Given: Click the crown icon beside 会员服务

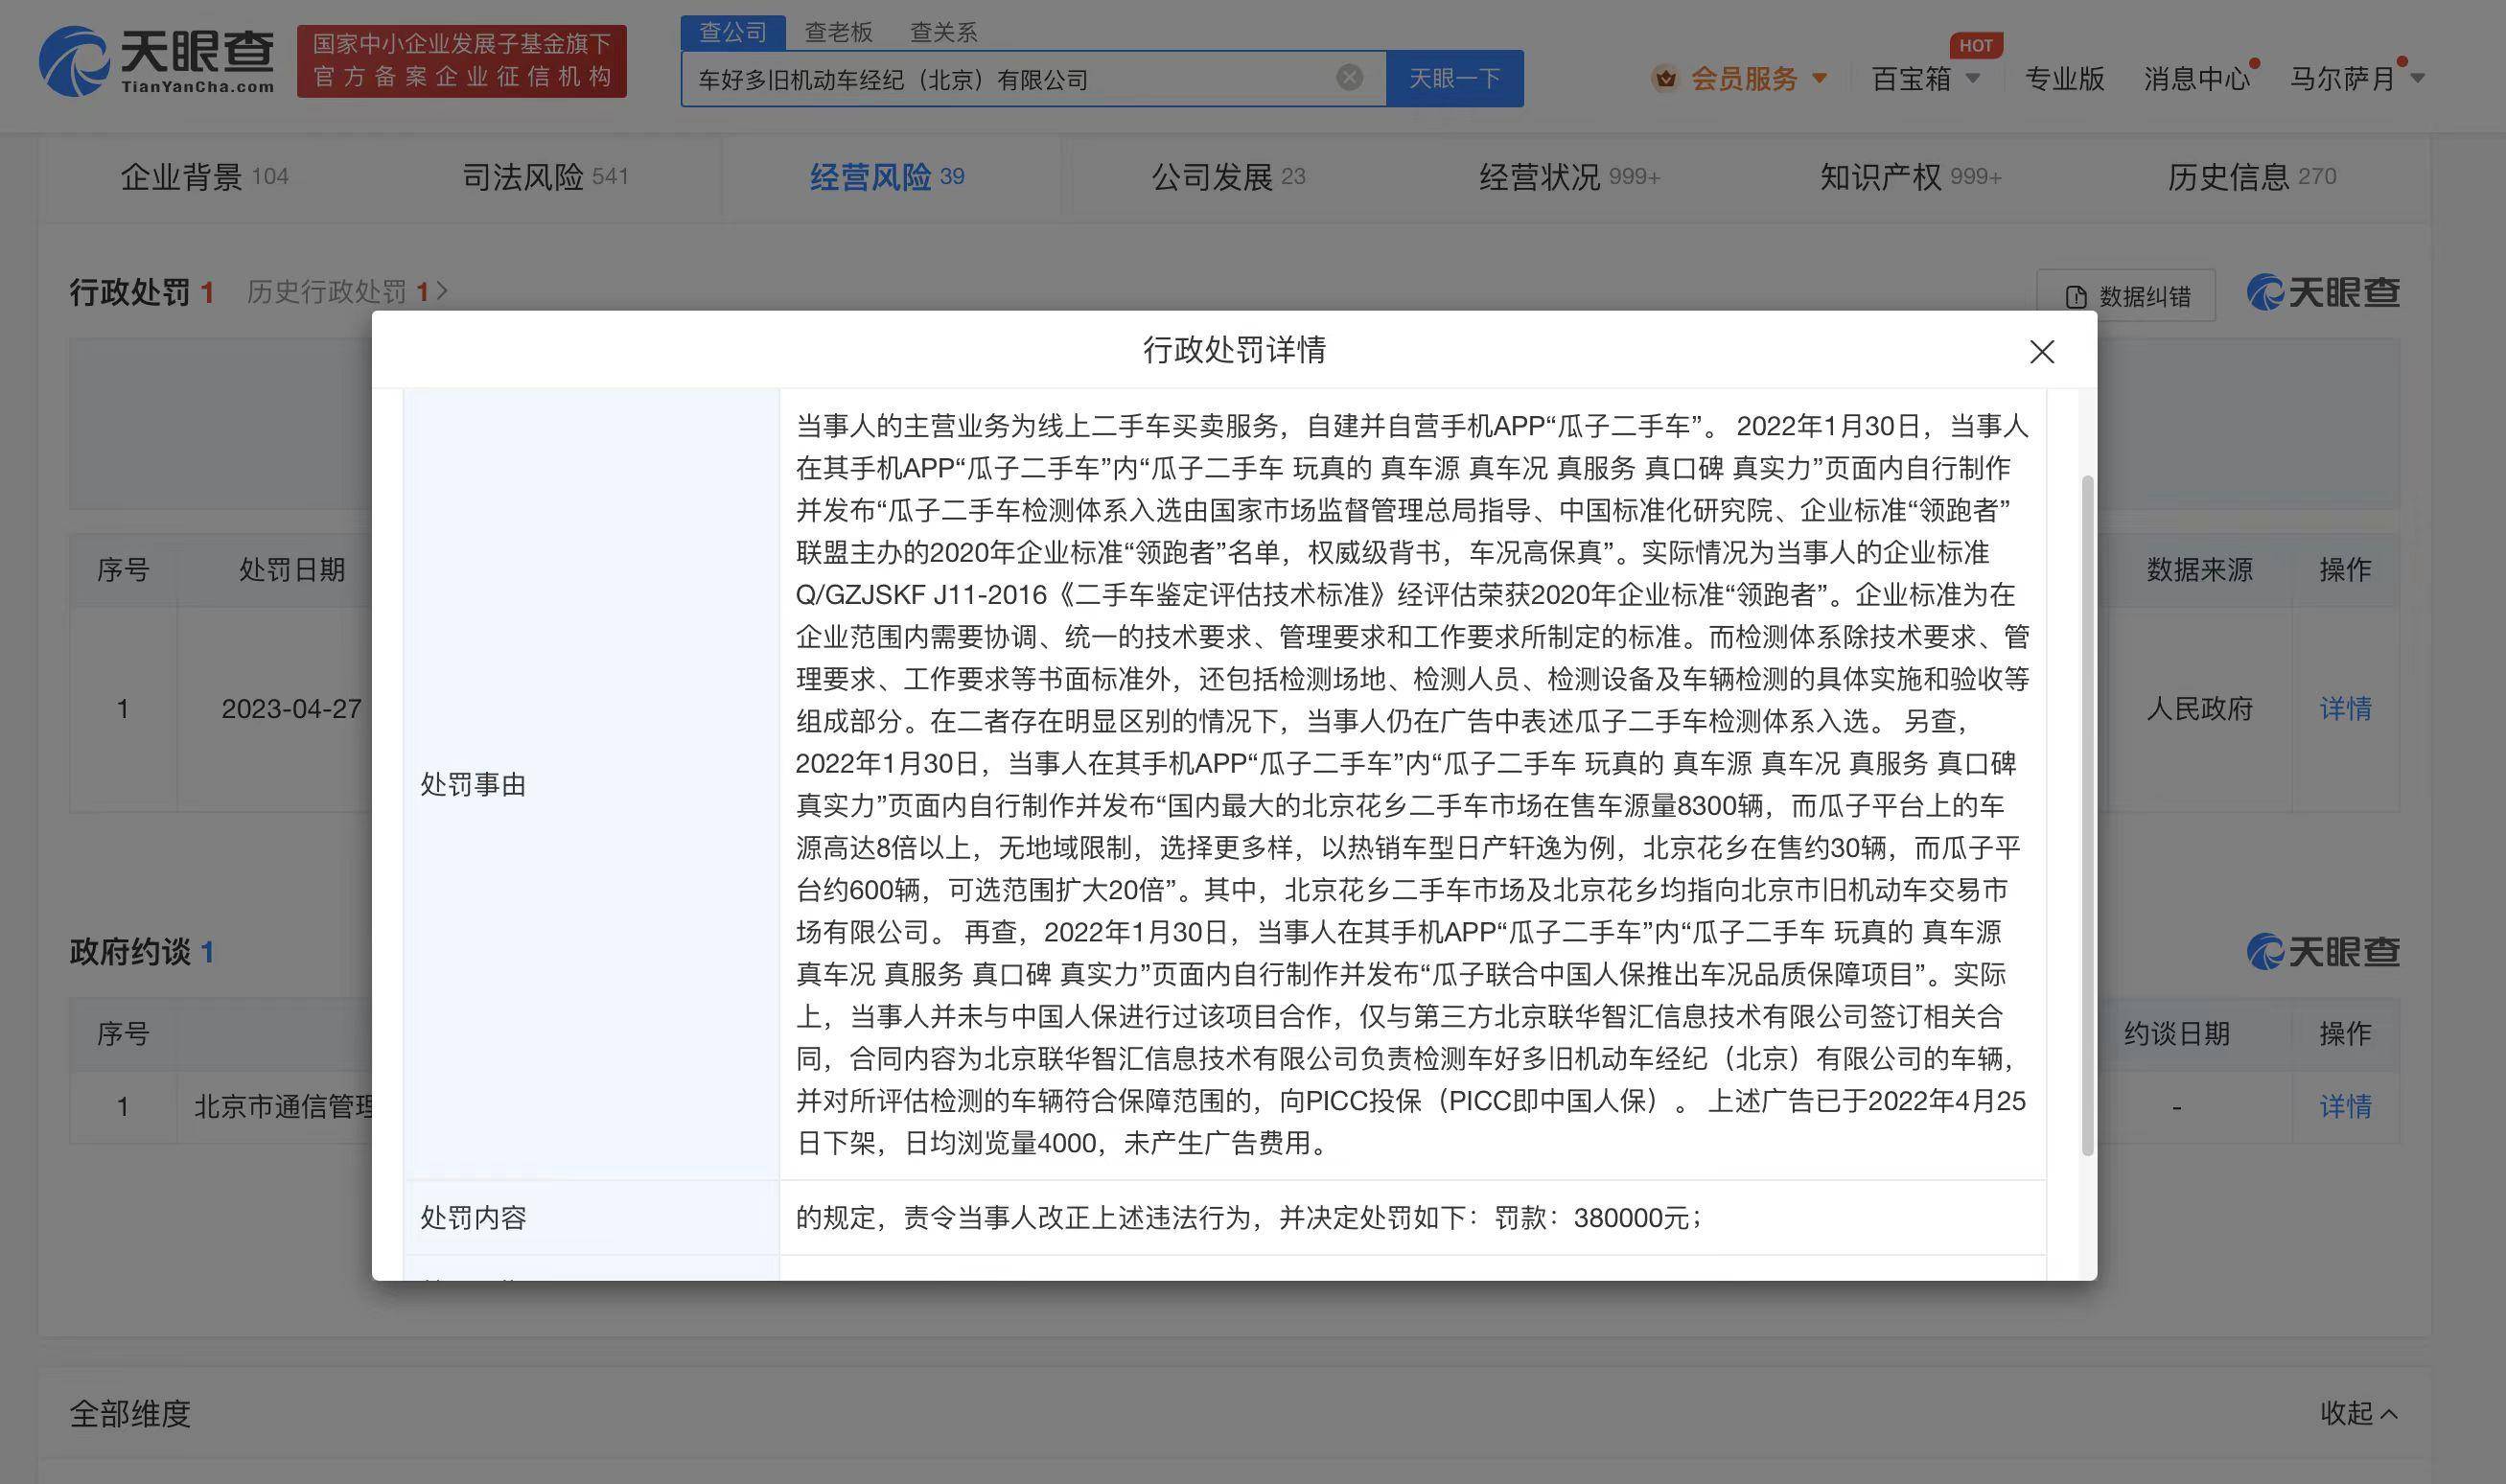Looking at the screenshot, I should 1665,78.
